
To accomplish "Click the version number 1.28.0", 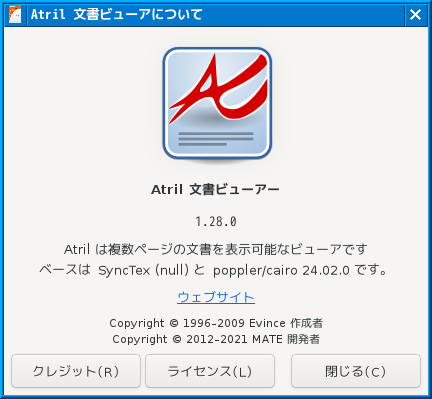I will coord(216,222).
